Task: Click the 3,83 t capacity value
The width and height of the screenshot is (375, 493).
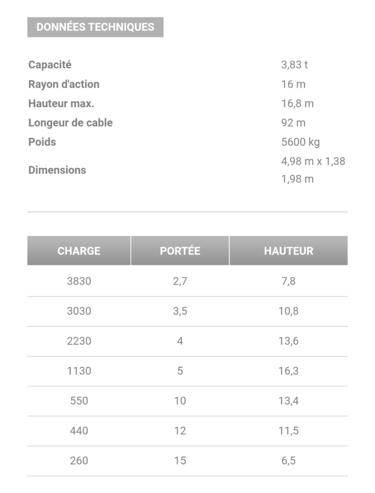Action: 294,65
